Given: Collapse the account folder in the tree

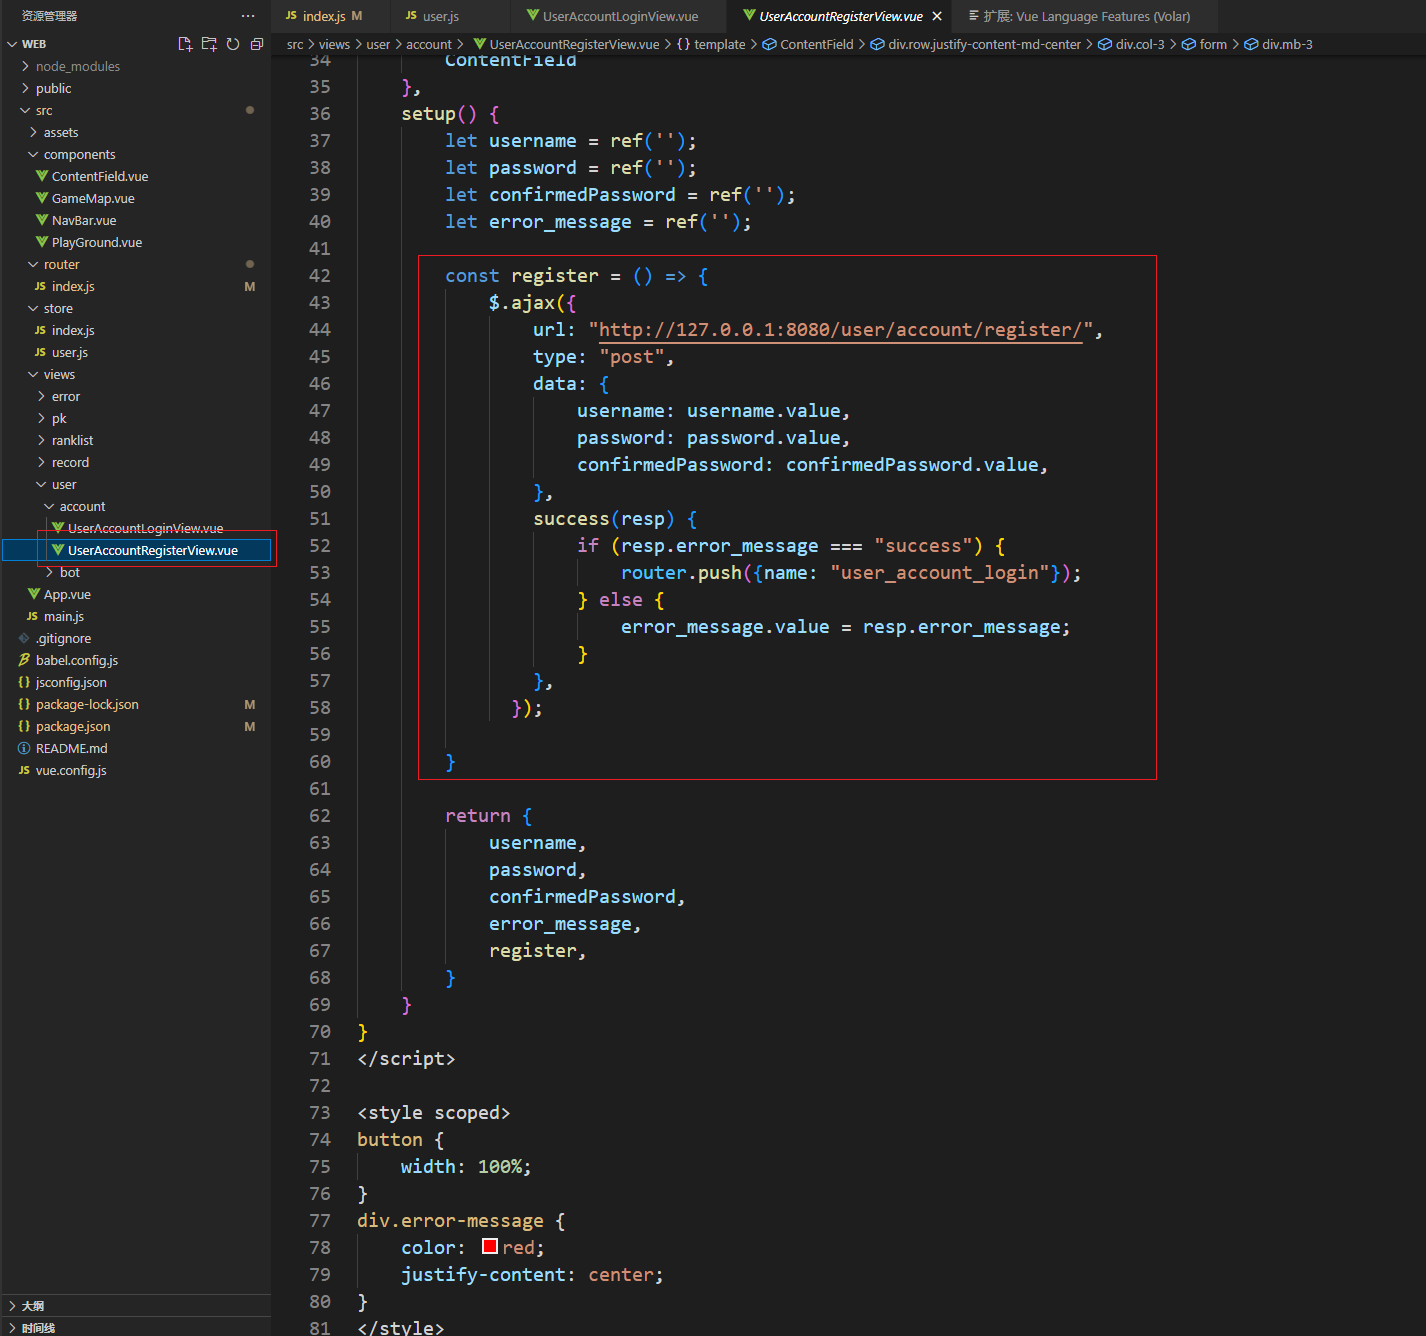Looking at the screenshot, I should click(82, 506).
